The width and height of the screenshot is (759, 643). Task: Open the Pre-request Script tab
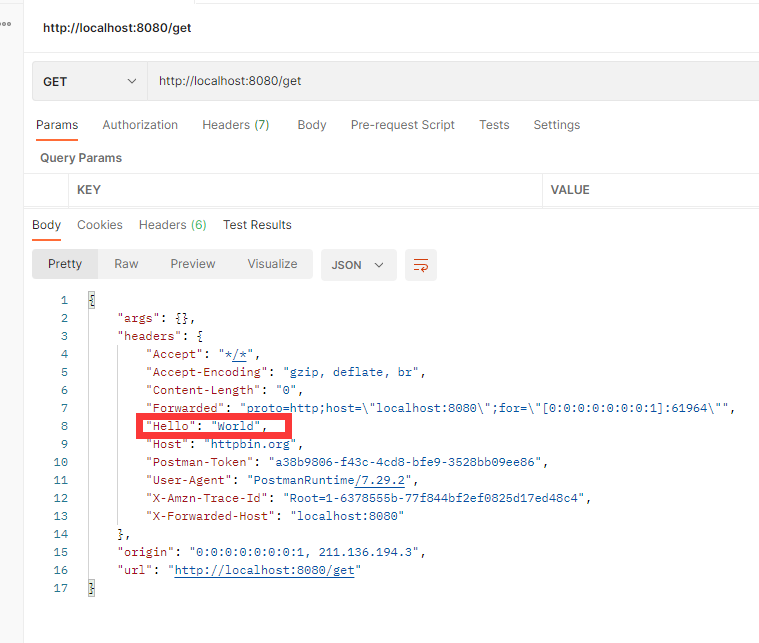pos(402,125)
